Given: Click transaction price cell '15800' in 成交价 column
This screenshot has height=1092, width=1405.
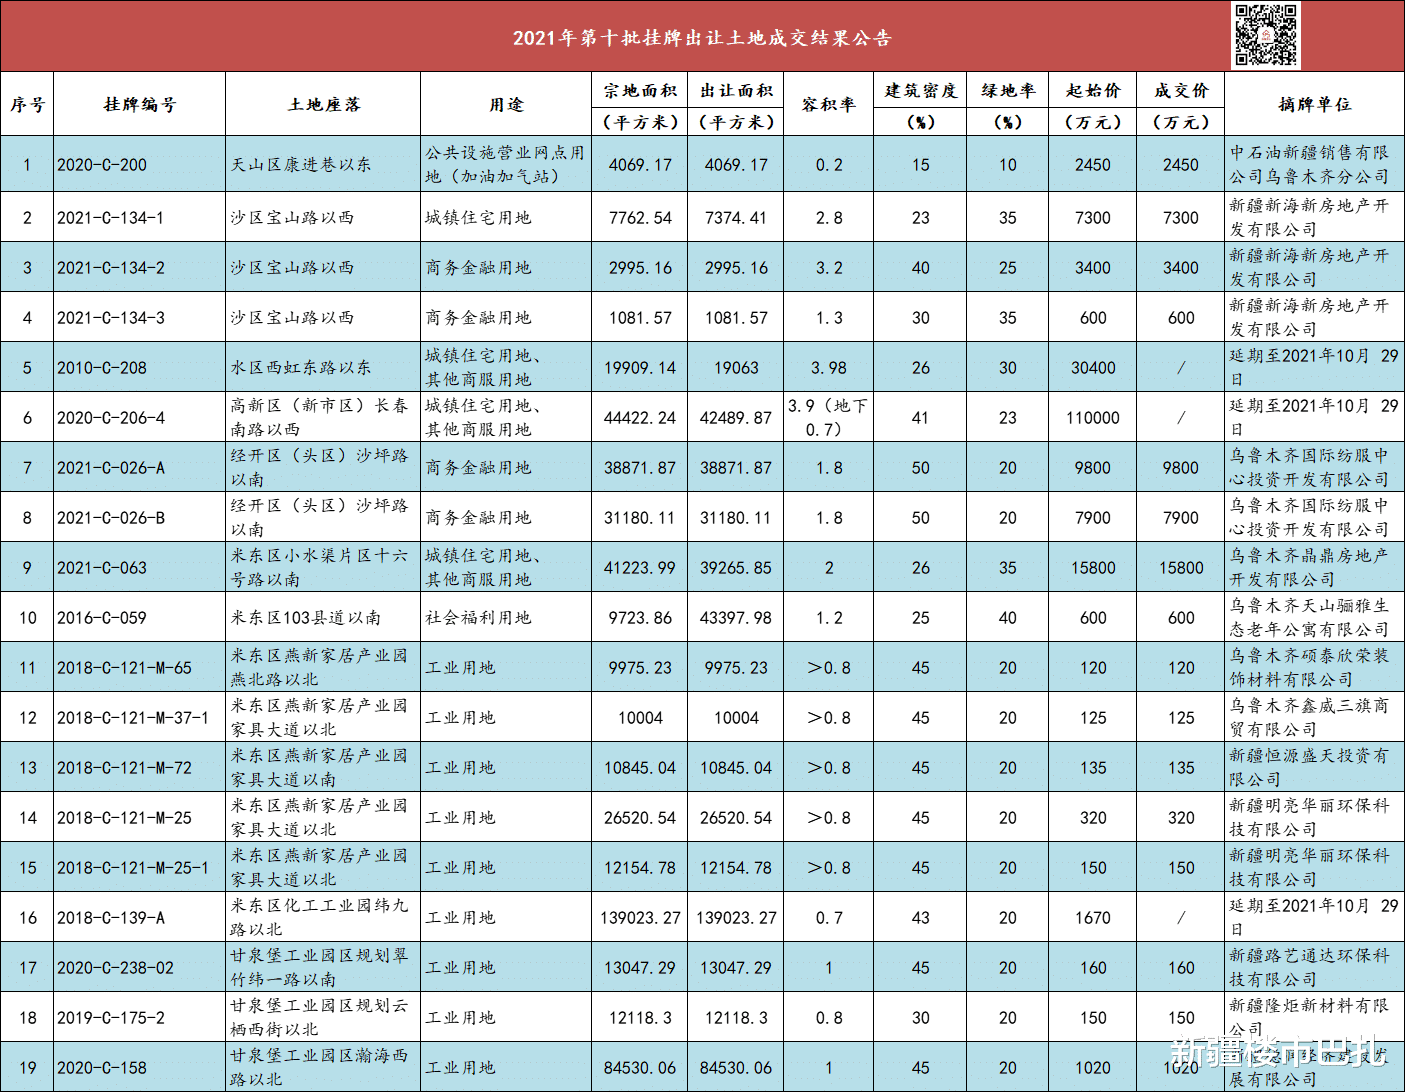Looking at the screenshot, I should (1181, 567).
